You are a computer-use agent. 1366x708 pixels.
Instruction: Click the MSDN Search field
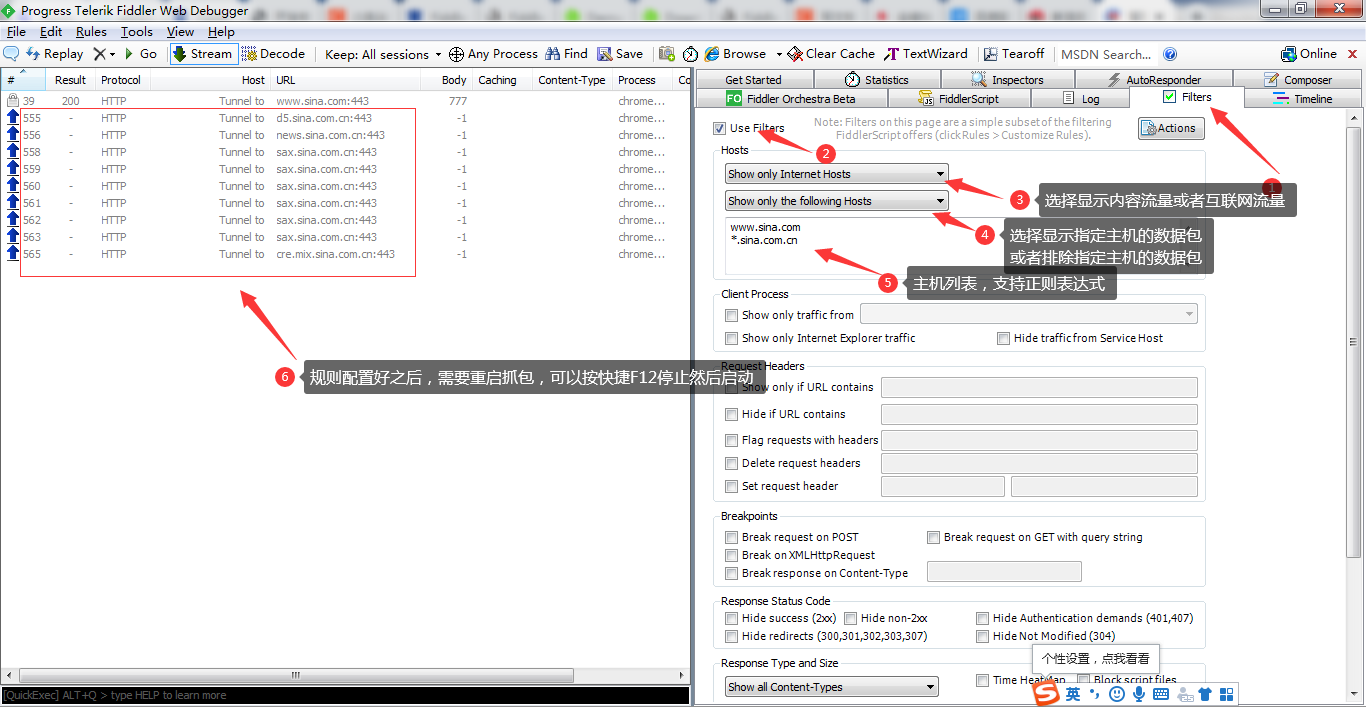(x=1105, y=54)
